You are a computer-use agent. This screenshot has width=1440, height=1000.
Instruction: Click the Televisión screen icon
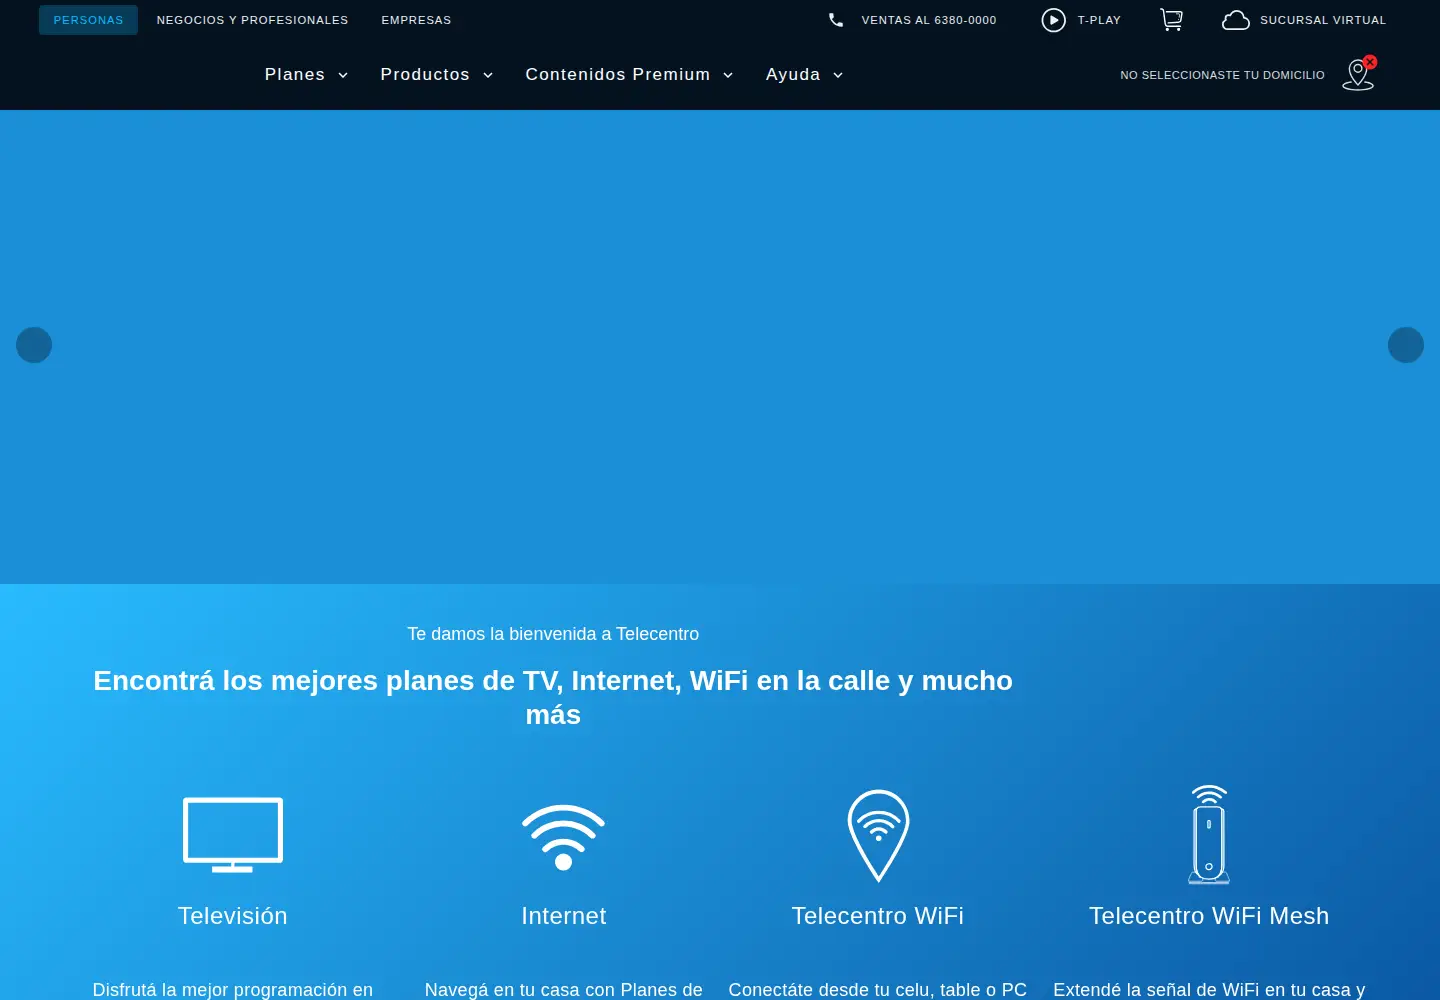pyautogui.click(x=233, y=835)
